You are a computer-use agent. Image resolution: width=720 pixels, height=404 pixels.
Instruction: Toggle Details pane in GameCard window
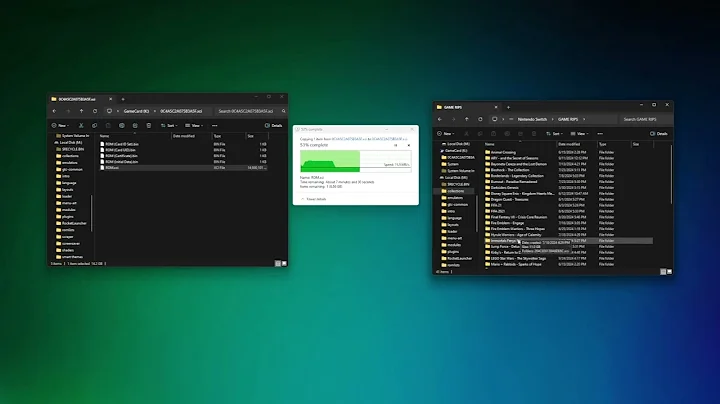pos(273,125)
